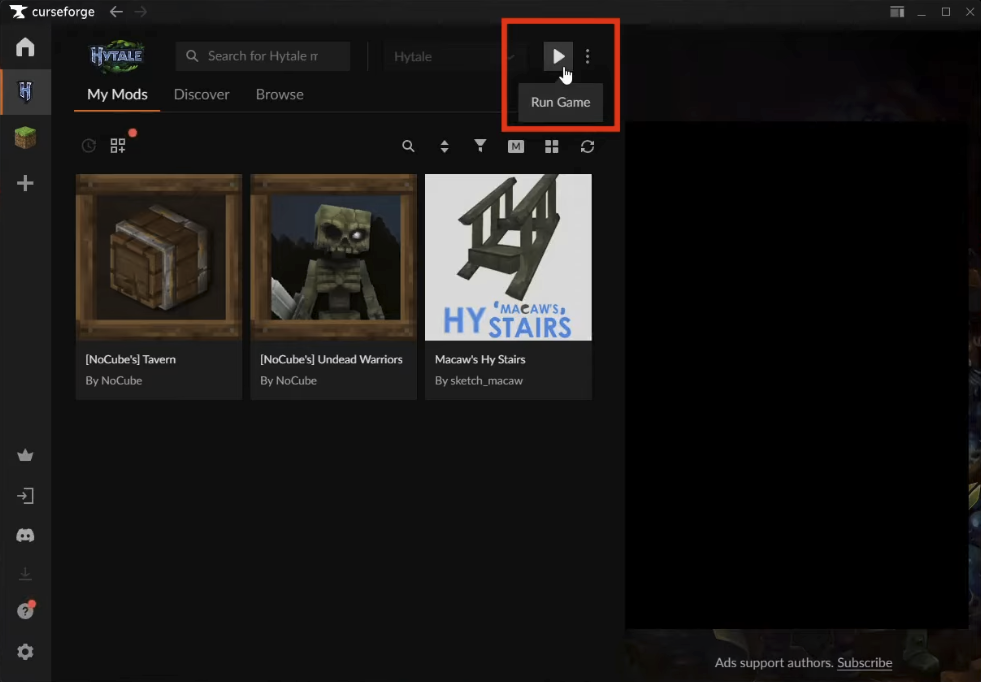Go to the Home sidebar icon

(25, 48)
